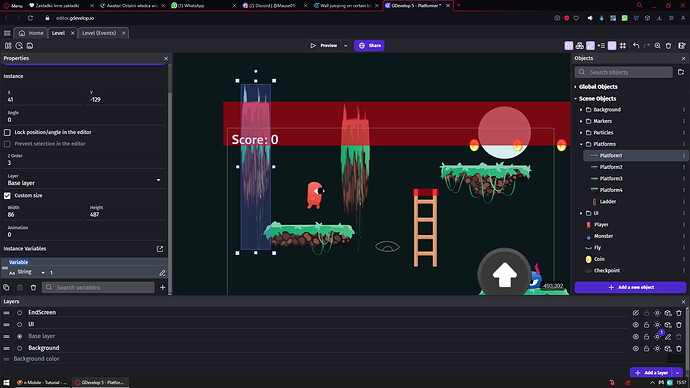
Task: Open the project manager menu icon
Action: click(x=7, y=33)
